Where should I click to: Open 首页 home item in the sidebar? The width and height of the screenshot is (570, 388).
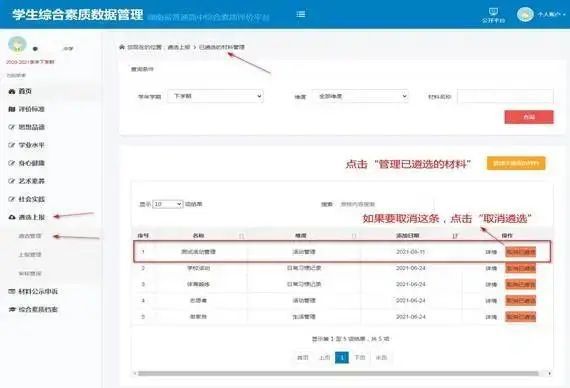pyautogui.click(x=25, y=91)
